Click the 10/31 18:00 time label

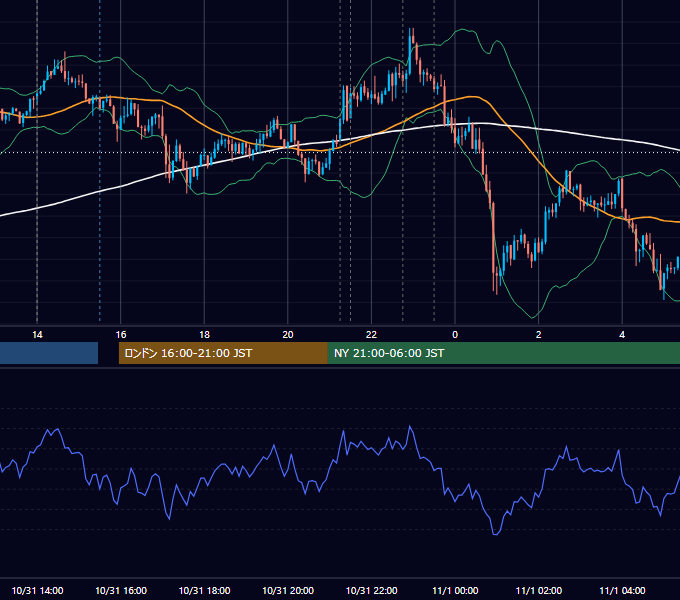pyautogui.click(x=204, y=590)
